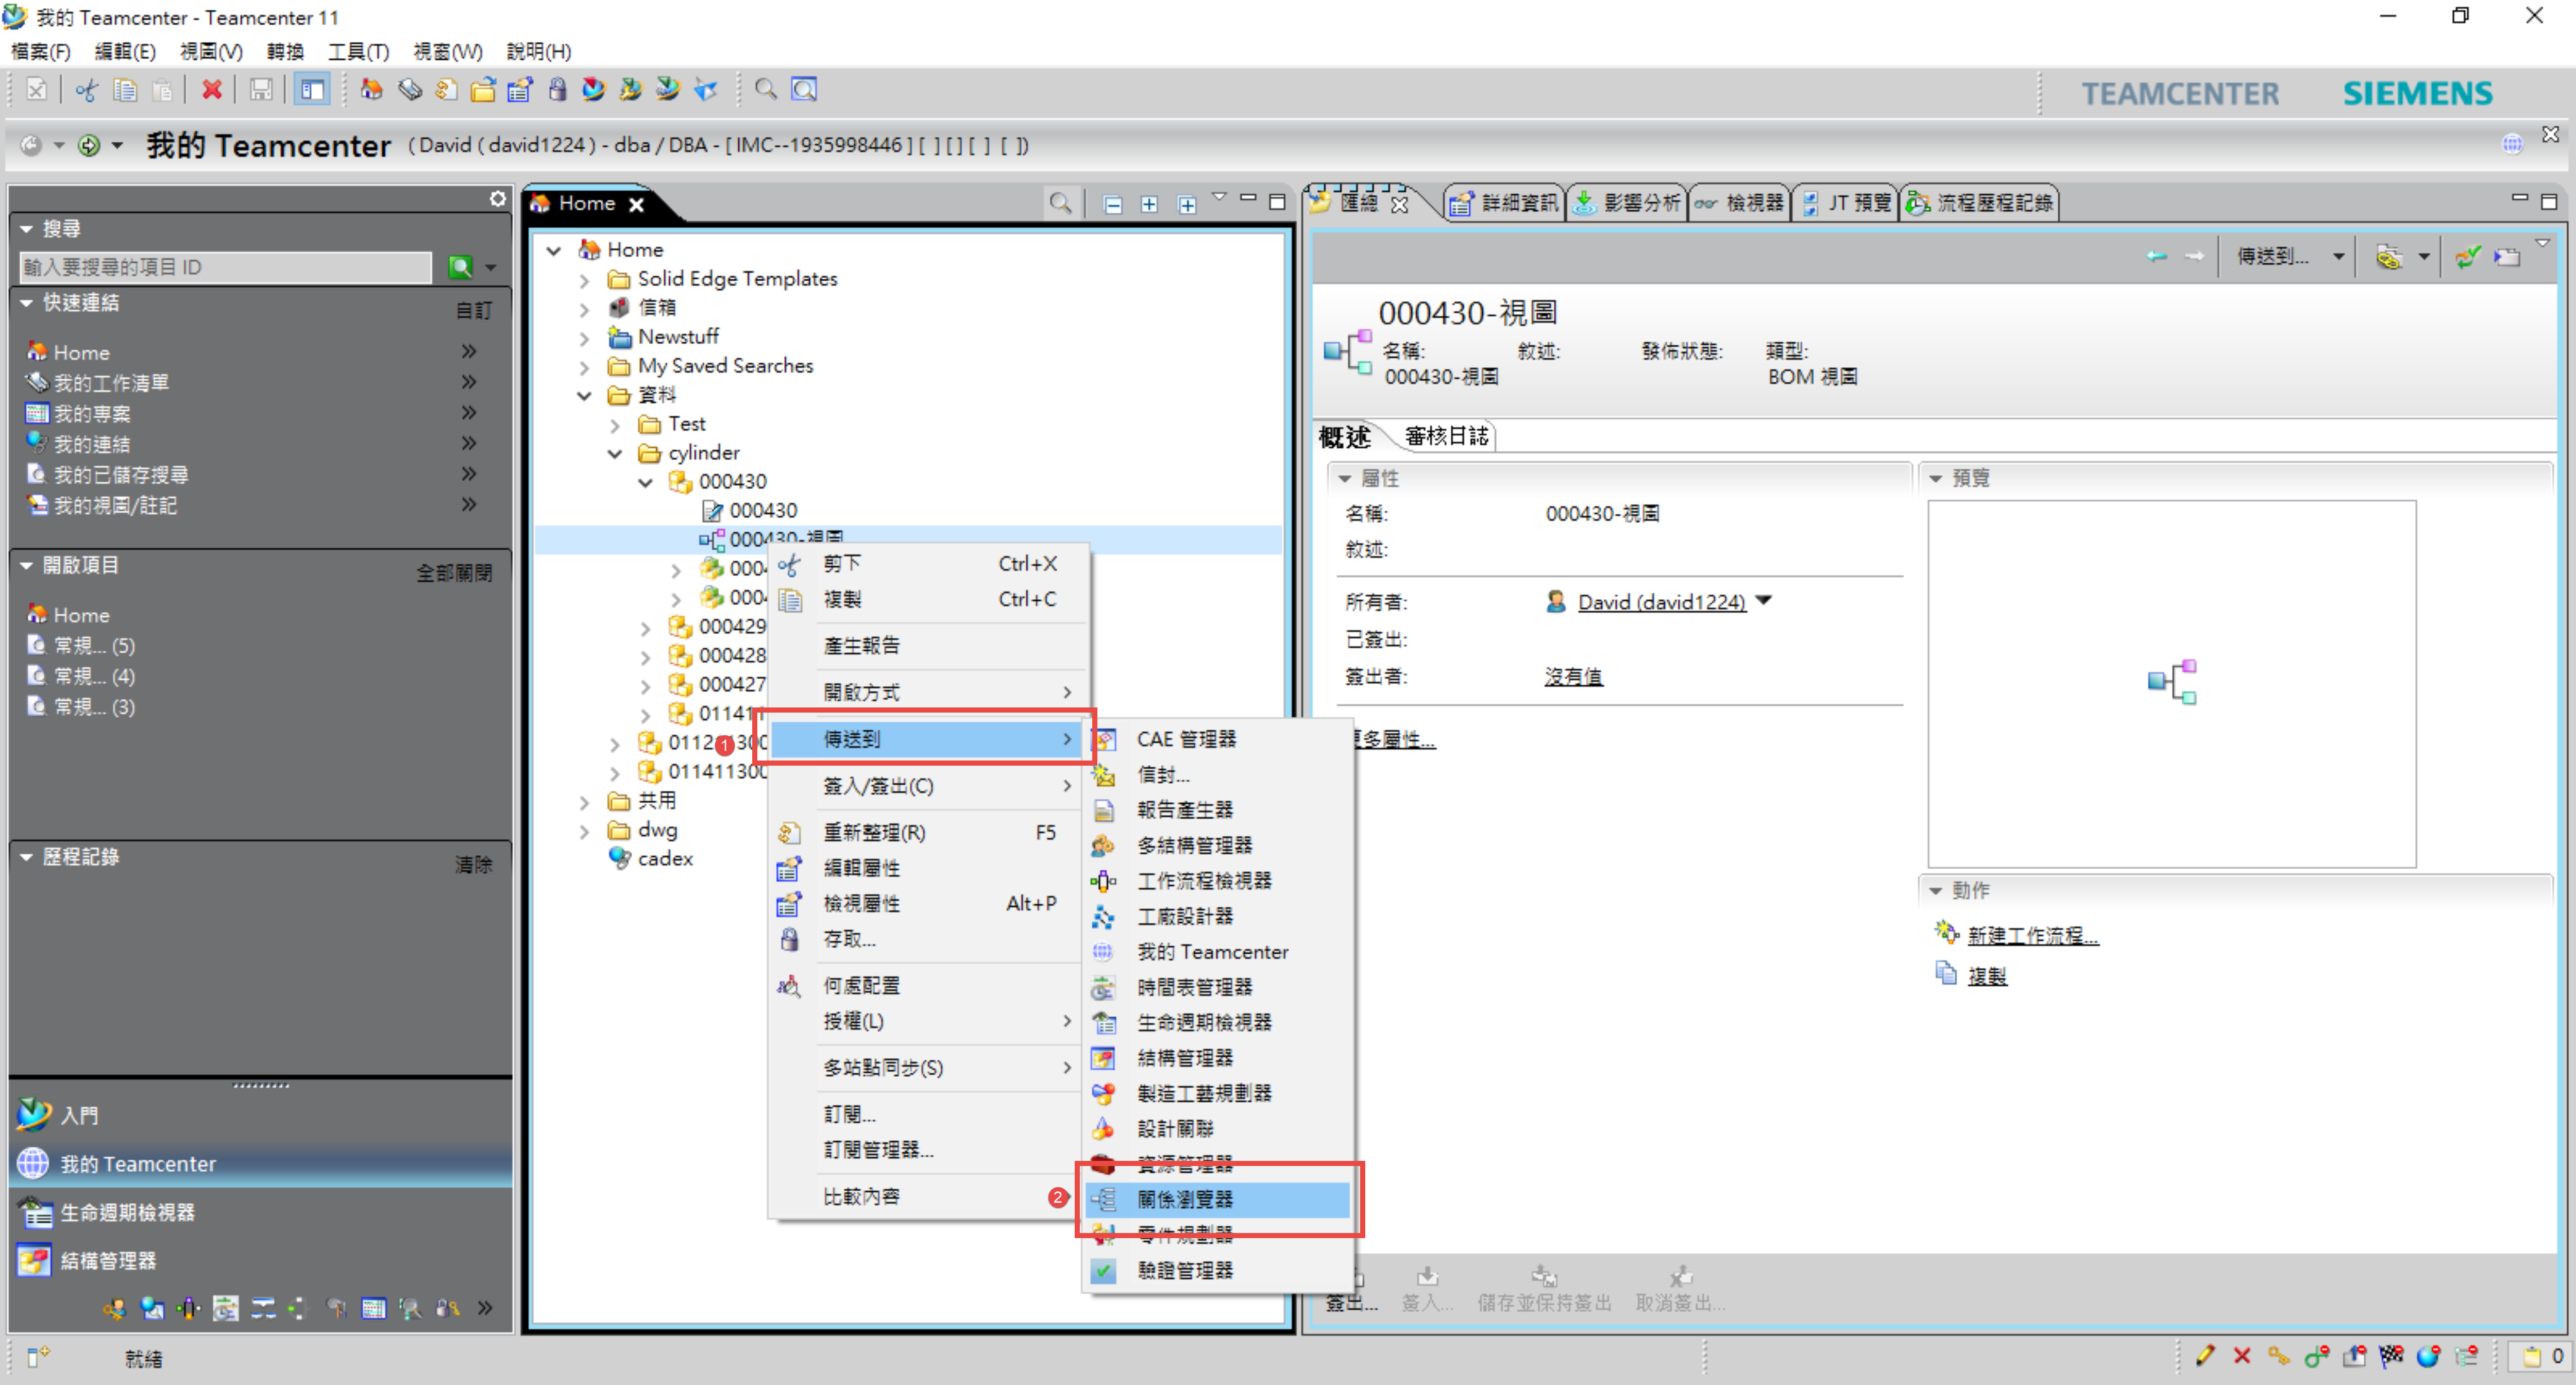
Task: Click the red Delete X toolbar icon
Action: tap(211, 91)
